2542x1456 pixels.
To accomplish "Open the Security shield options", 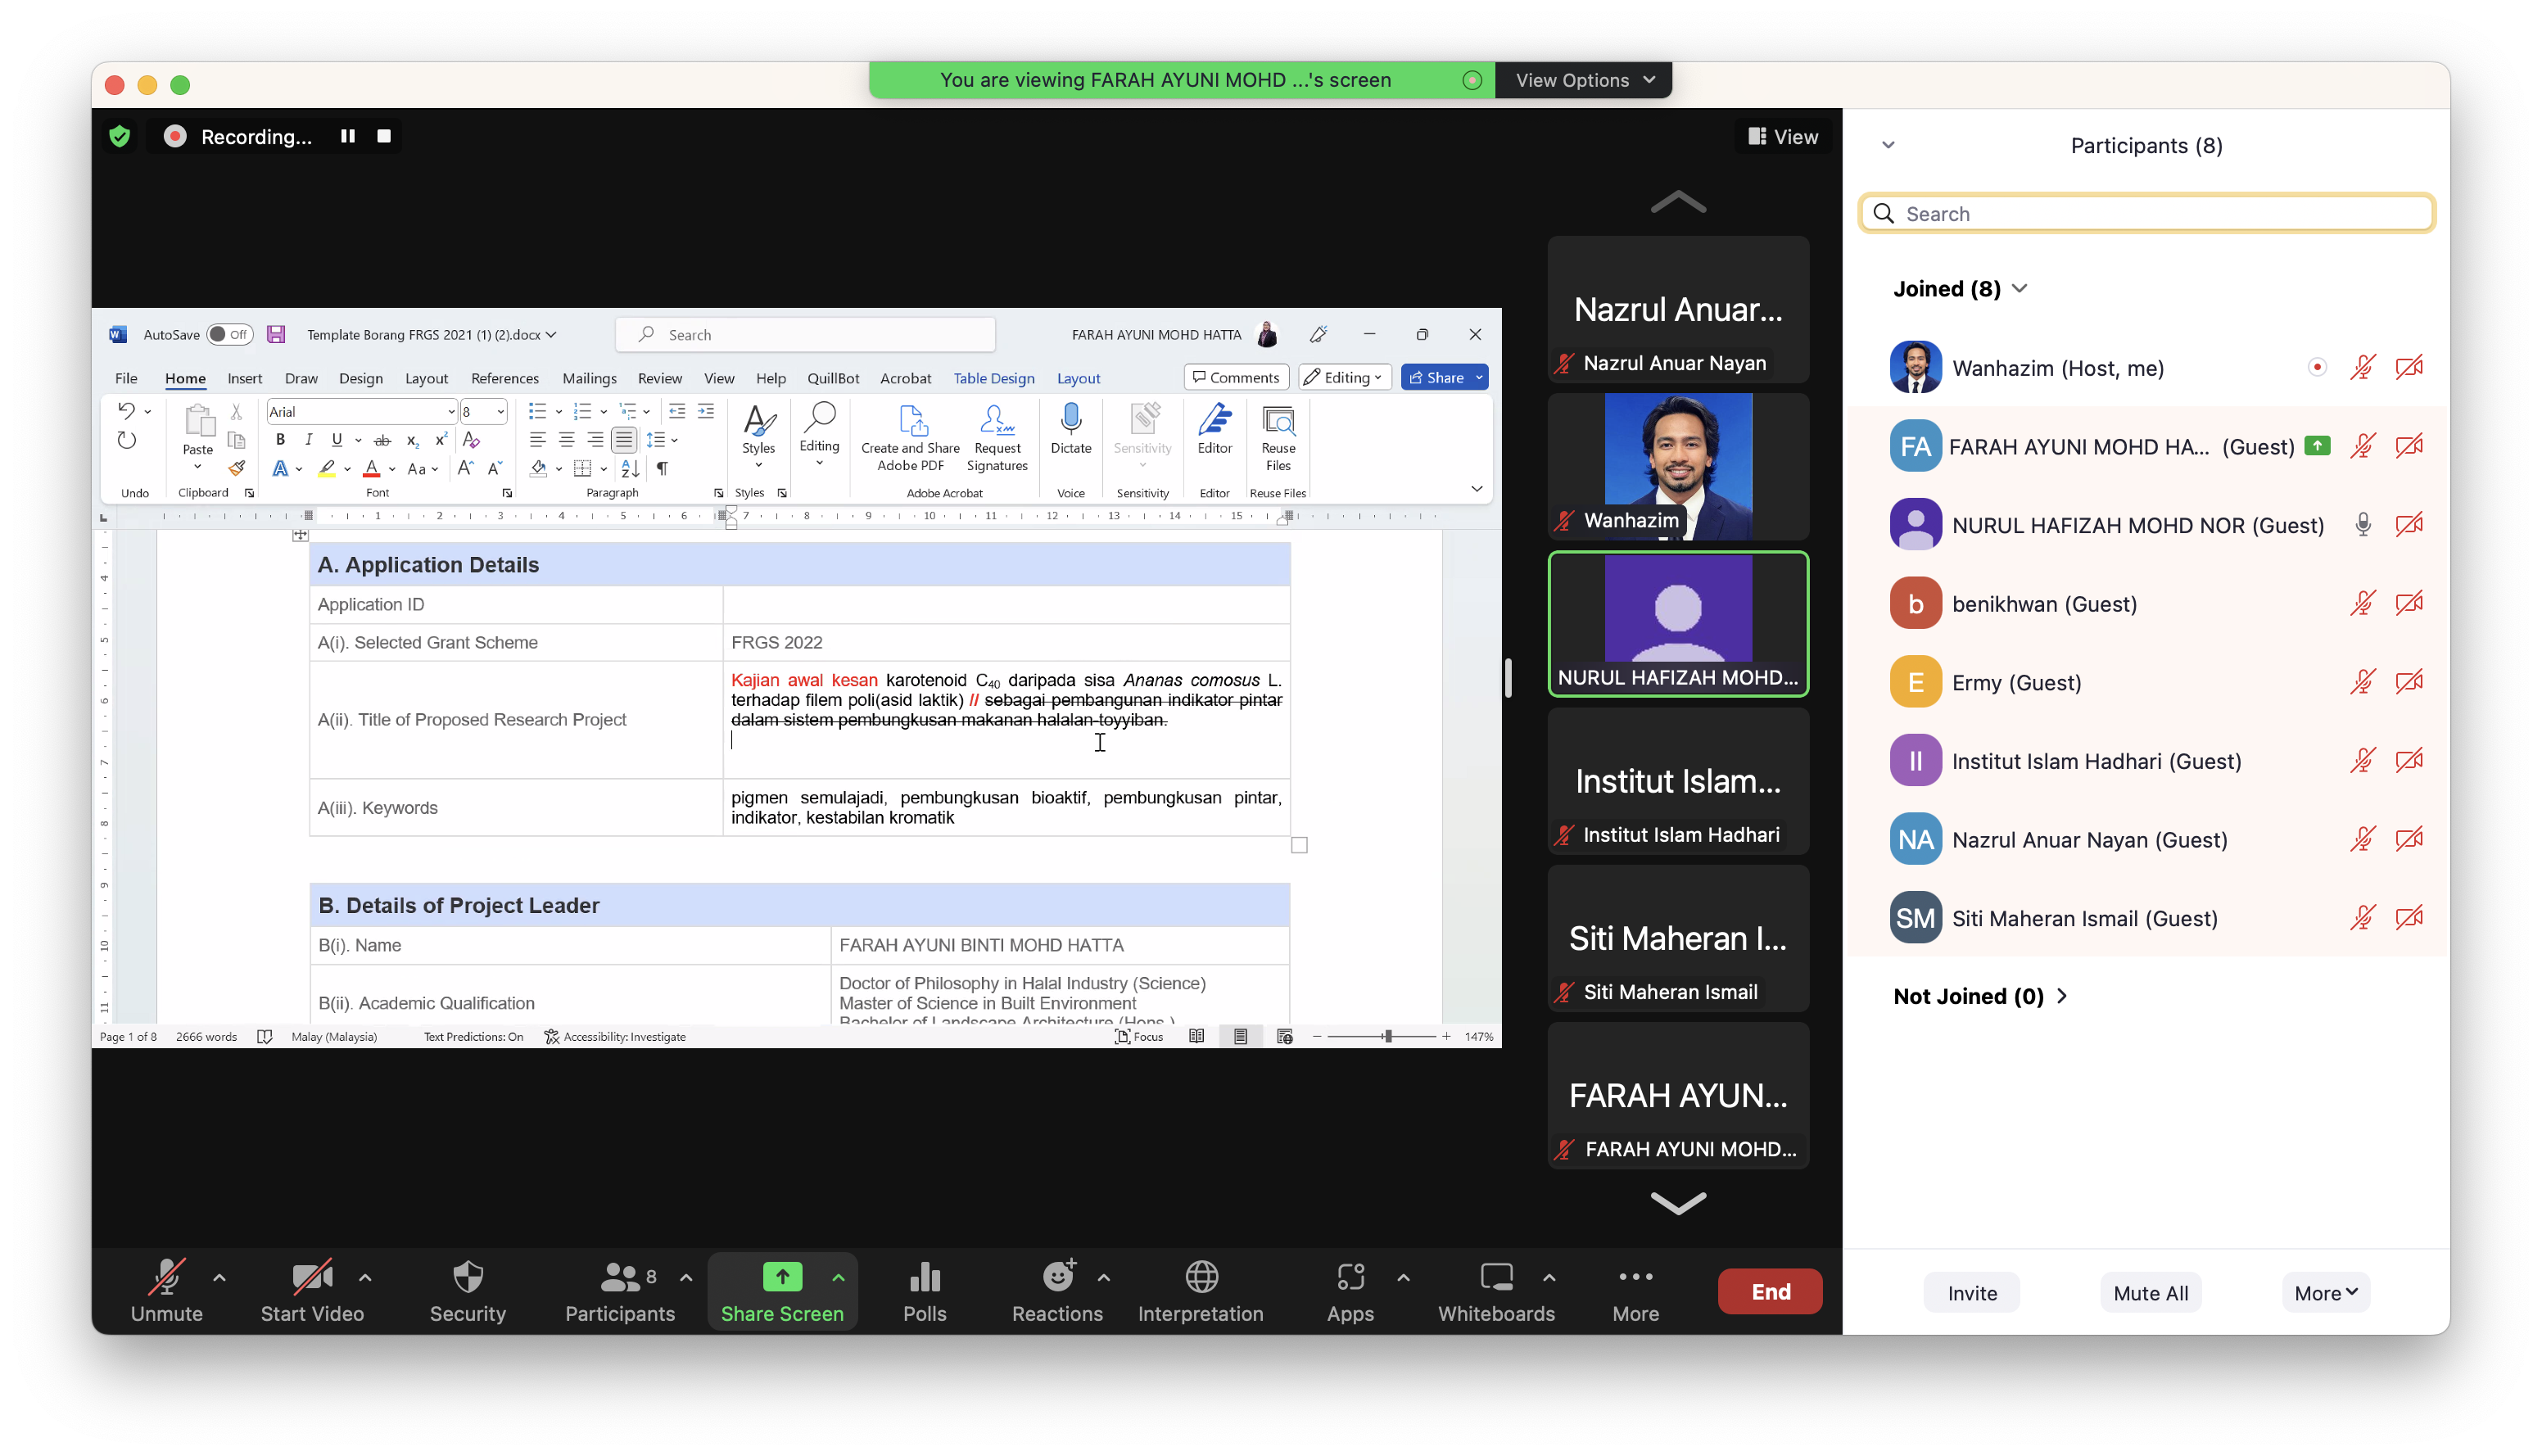I will click(x=467, y=1290).
